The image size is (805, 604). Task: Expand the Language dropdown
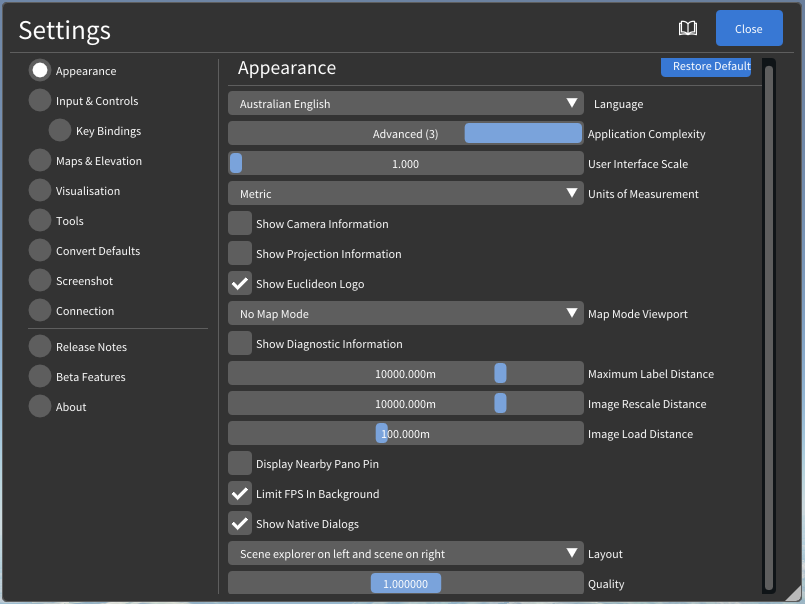[x=405, y=104]
